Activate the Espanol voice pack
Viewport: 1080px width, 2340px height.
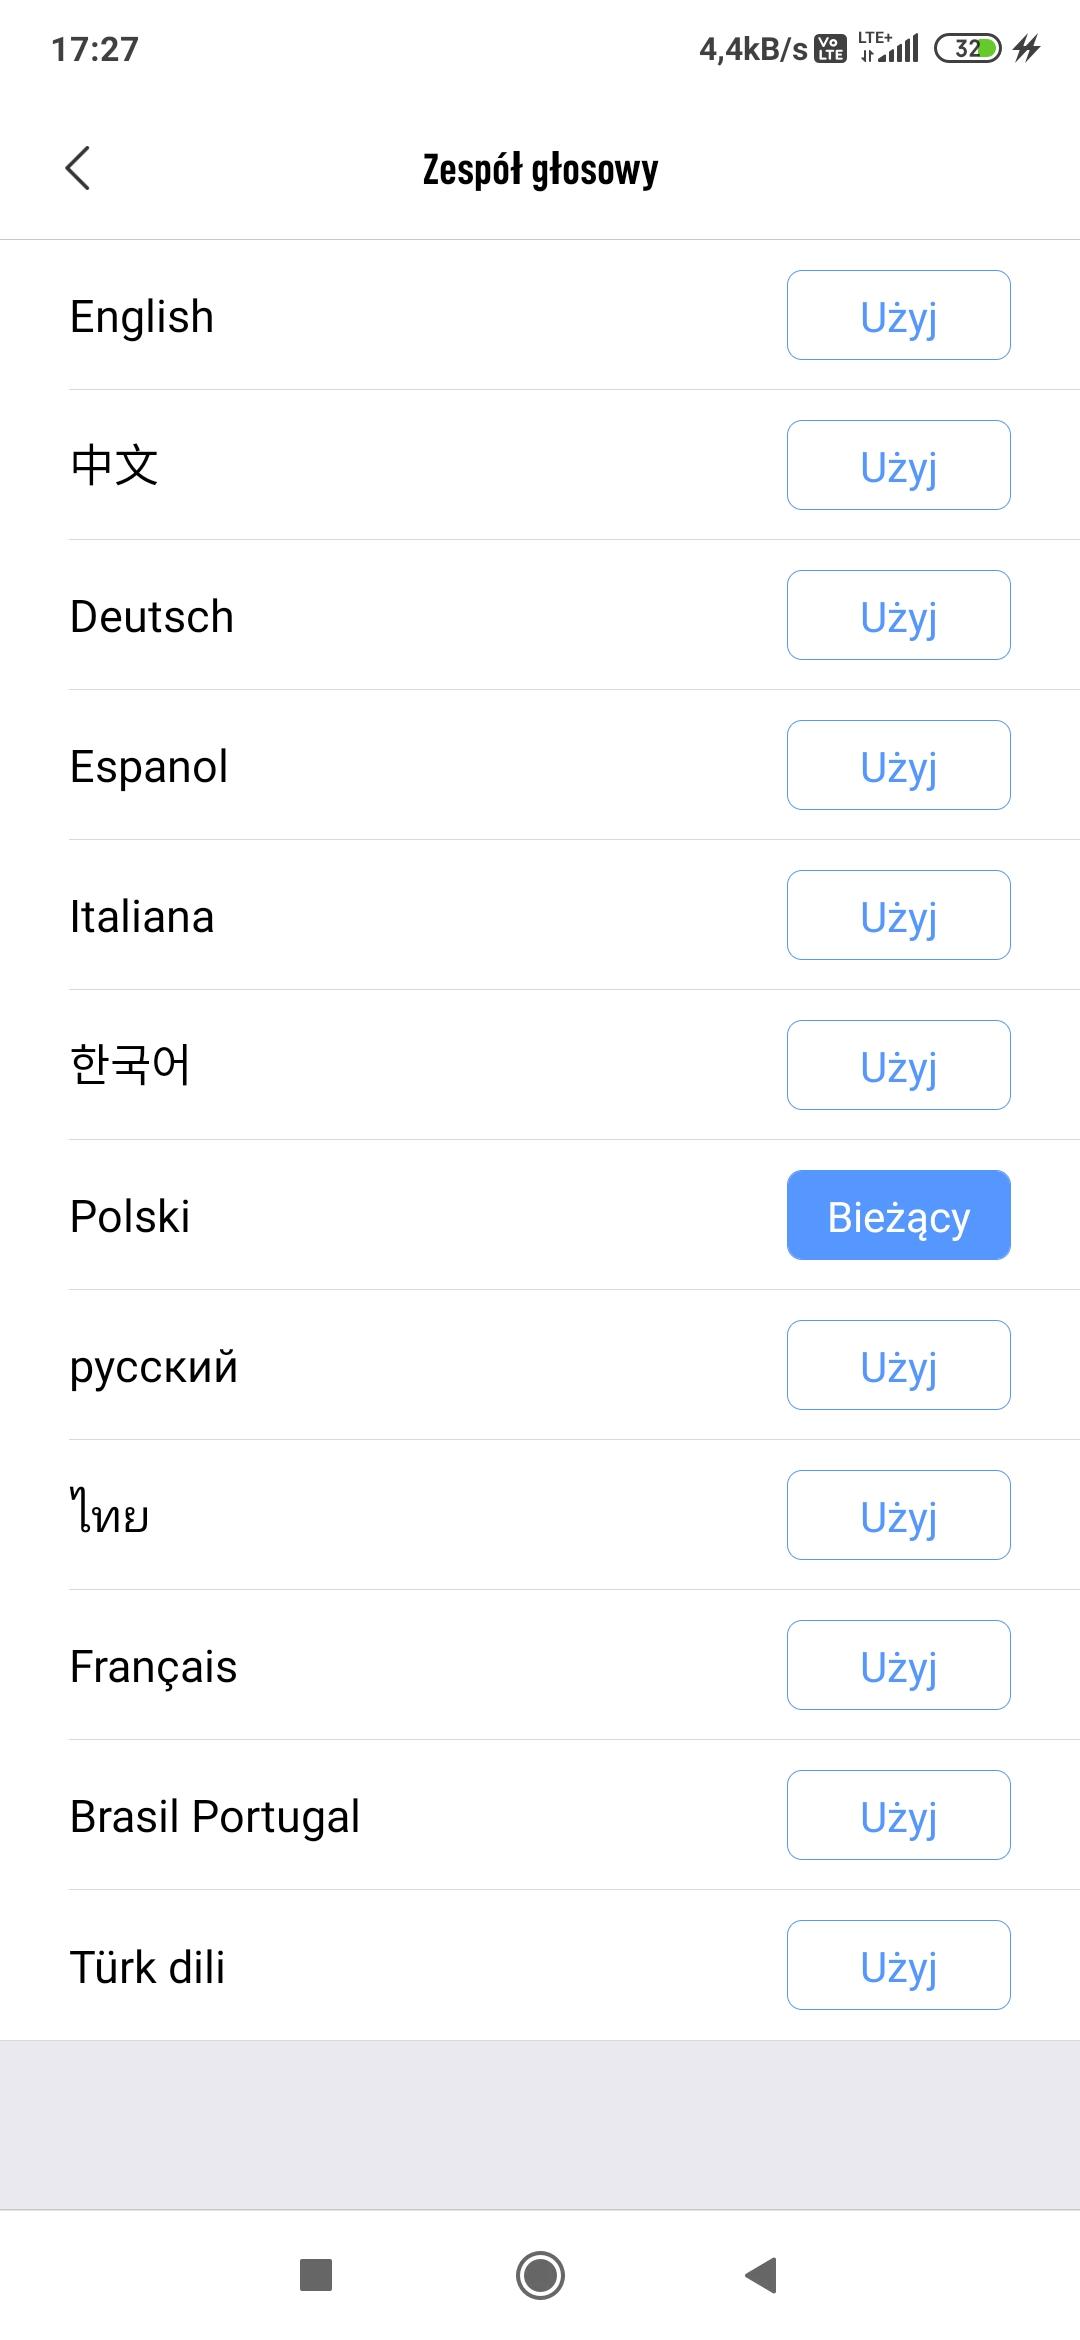tap(898, 766)
